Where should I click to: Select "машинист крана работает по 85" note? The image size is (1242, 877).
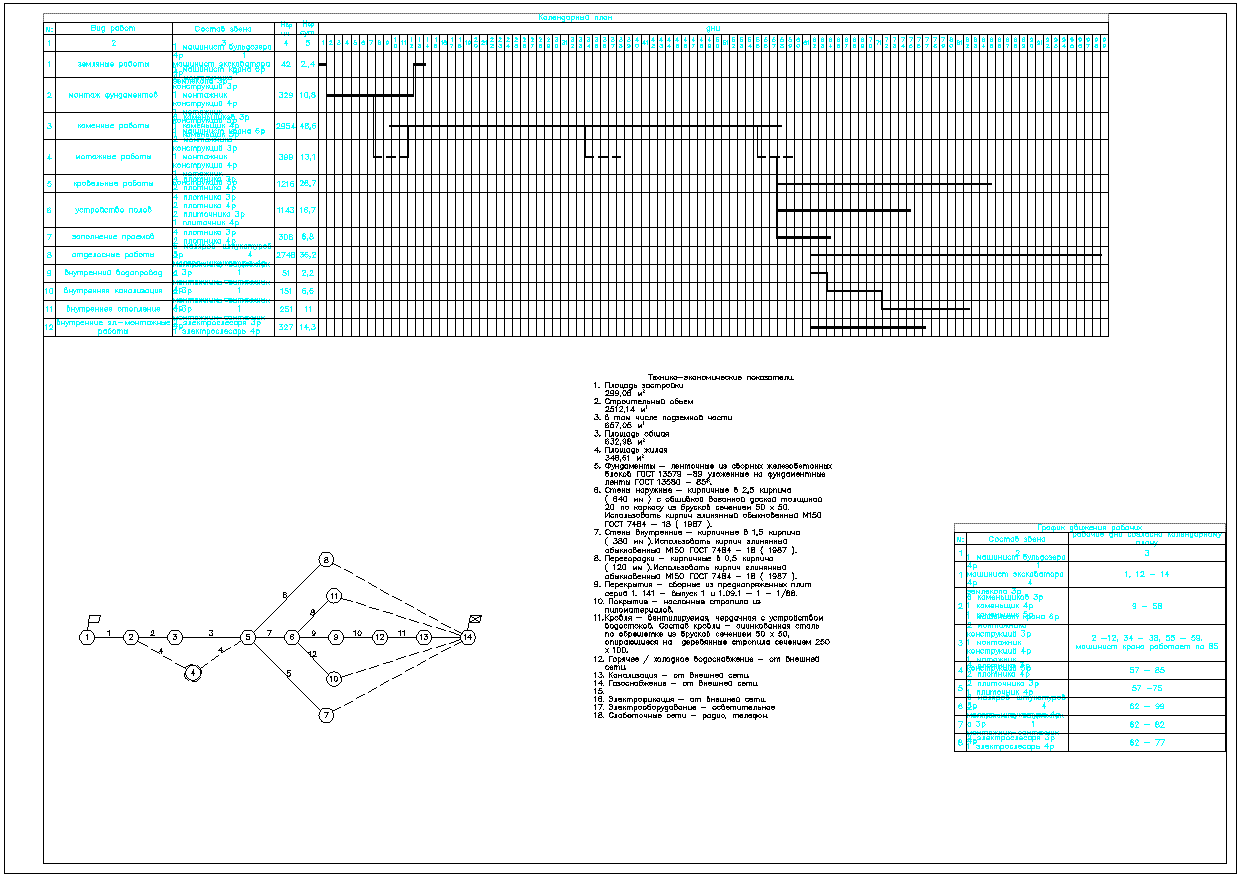point(1147,646)
